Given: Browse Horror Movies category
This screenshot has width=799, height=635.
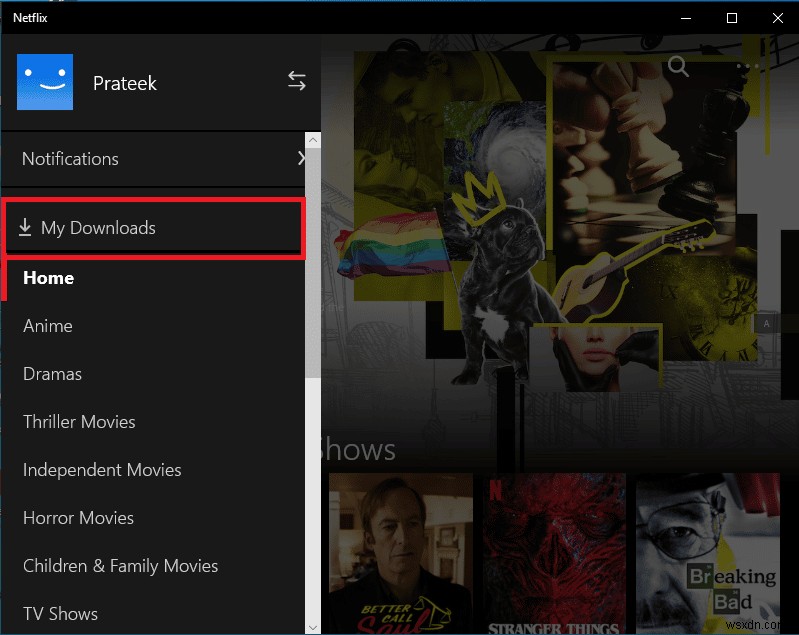Looking at the screenshot, I should (x=78, y=518).
